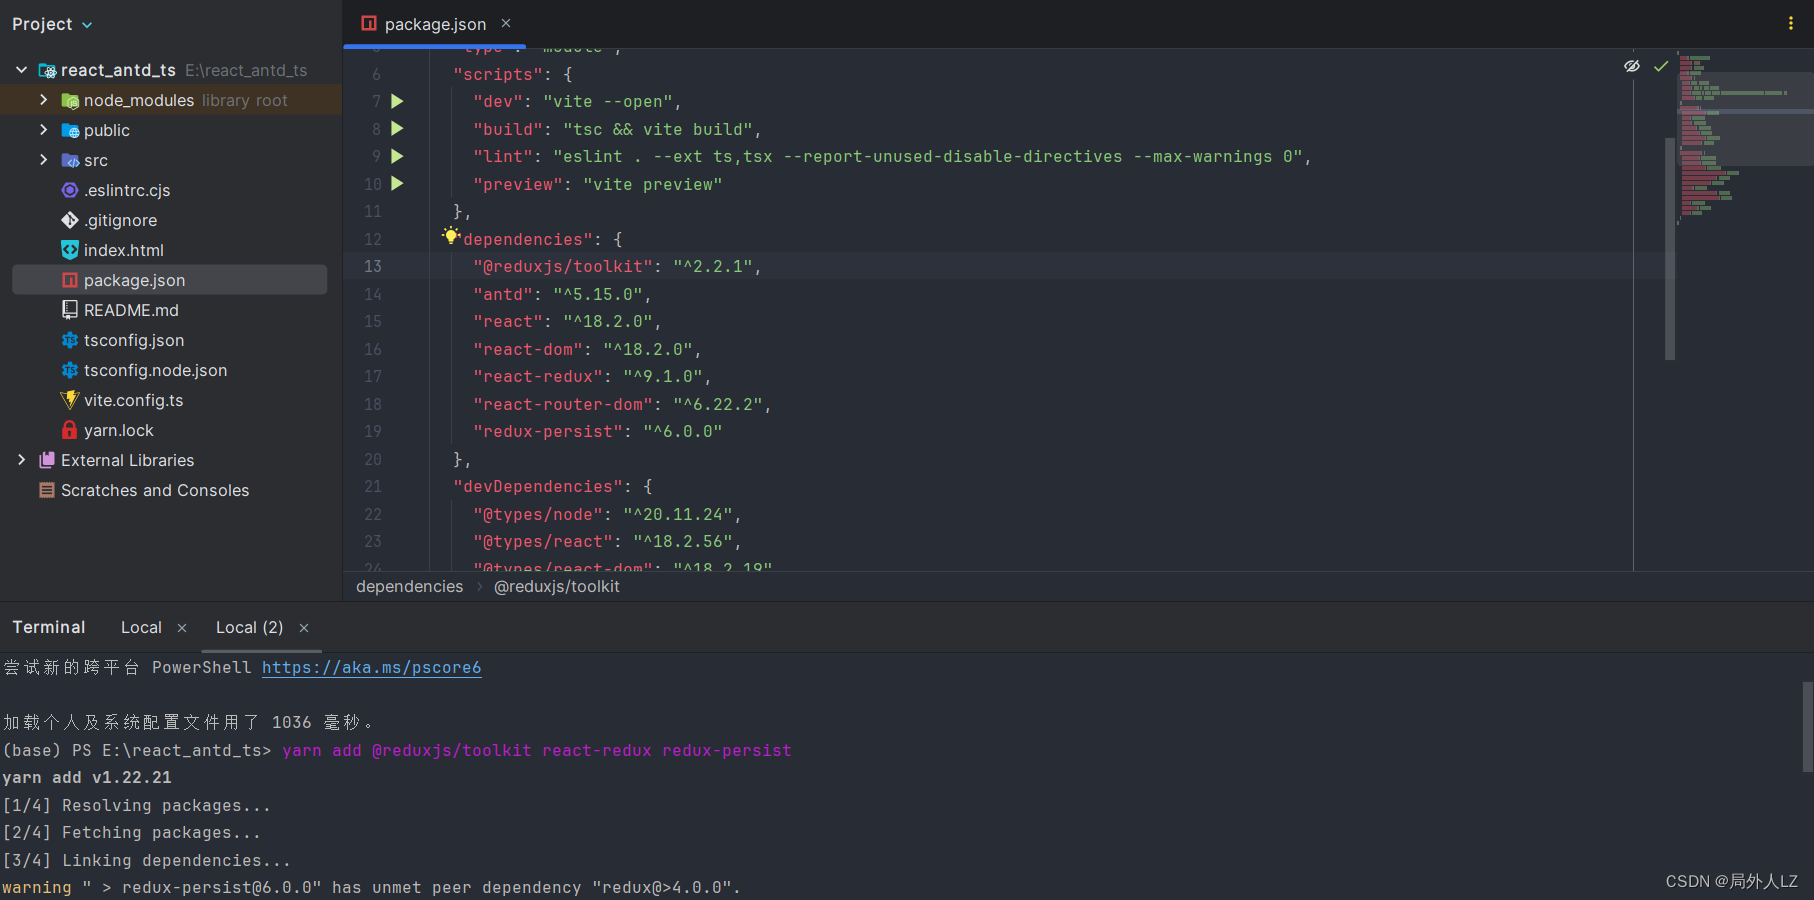Click the Scratches and Consoles icon
1814x900 pixels.
(x=47, y=490)
